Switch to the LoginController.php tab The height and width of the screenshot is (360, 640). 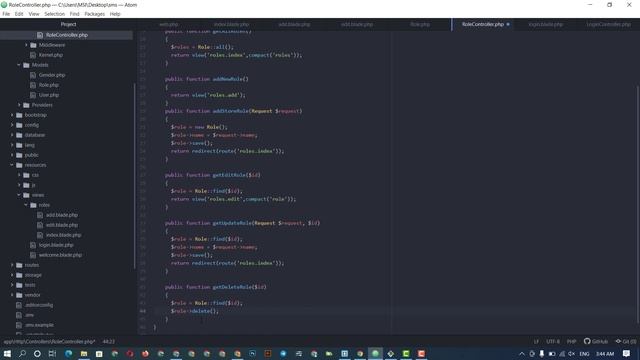coord(608,24)
